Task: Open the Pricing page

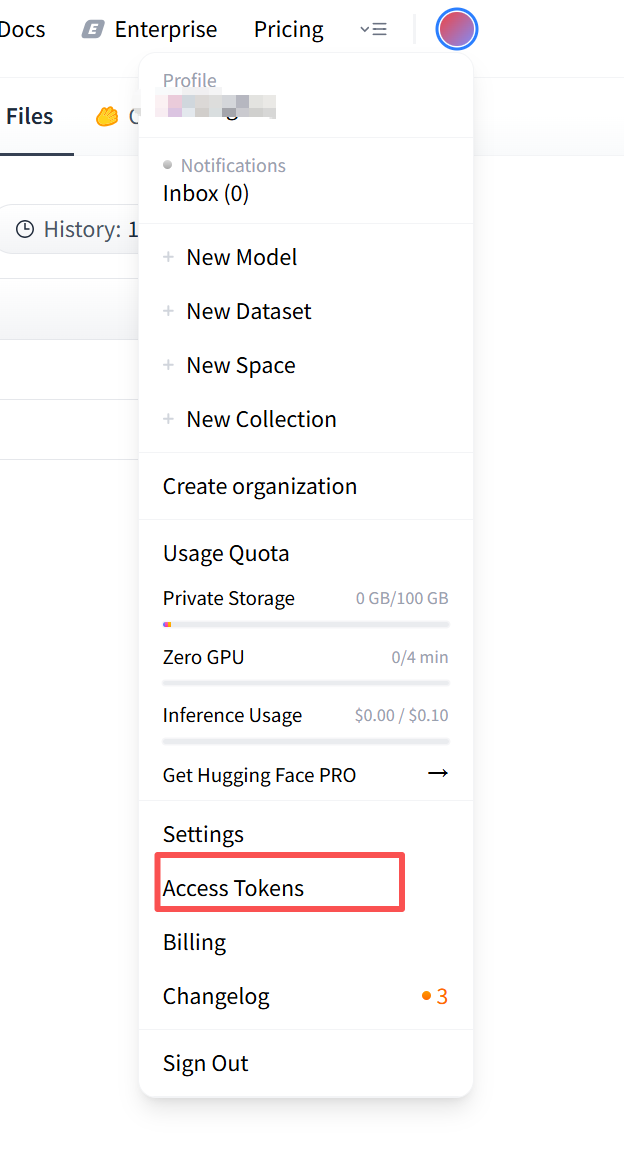Action: (288, 30)
